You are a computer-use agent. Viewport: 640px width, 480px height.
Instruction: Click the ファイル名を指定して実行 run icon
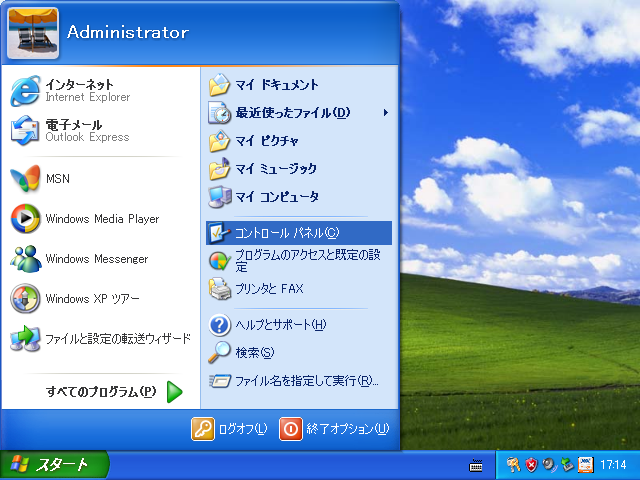click(x=220, y=381)
